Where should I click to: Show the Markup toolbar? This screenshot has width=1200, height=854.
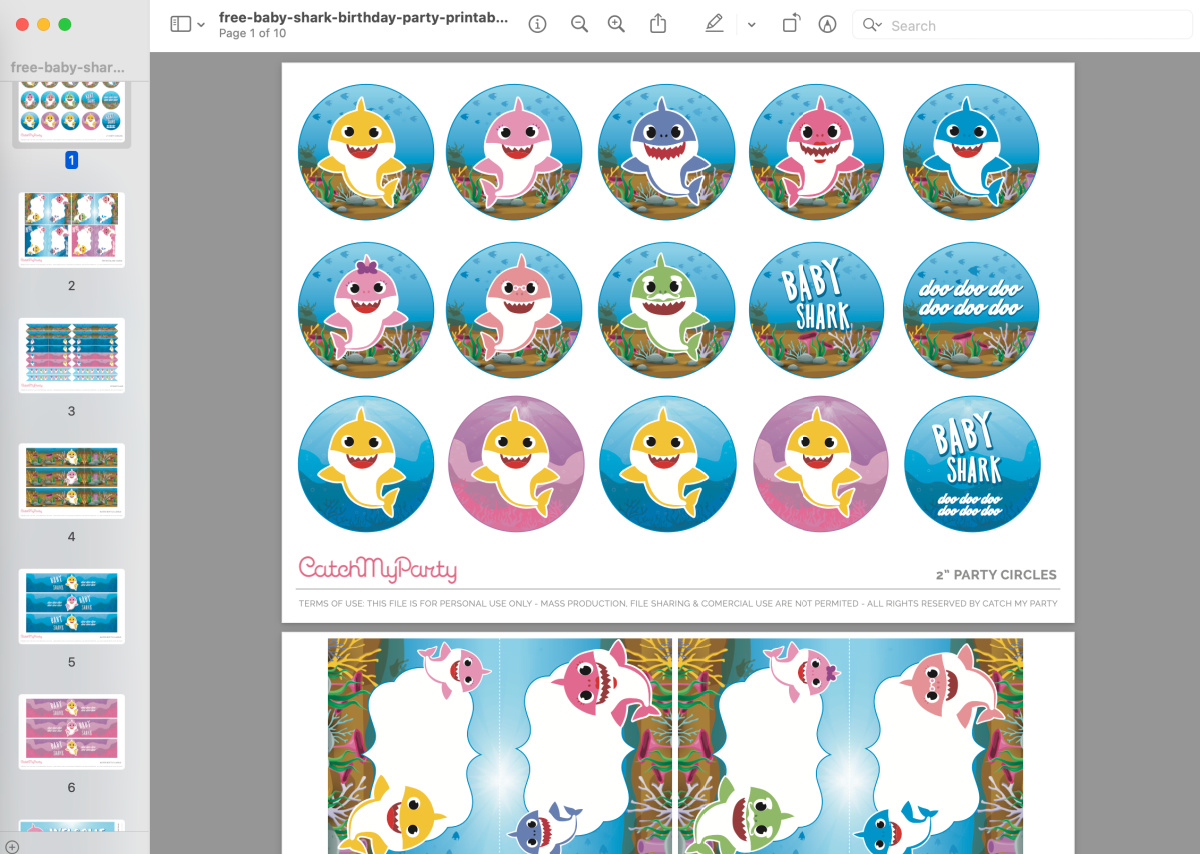[827, 24]
